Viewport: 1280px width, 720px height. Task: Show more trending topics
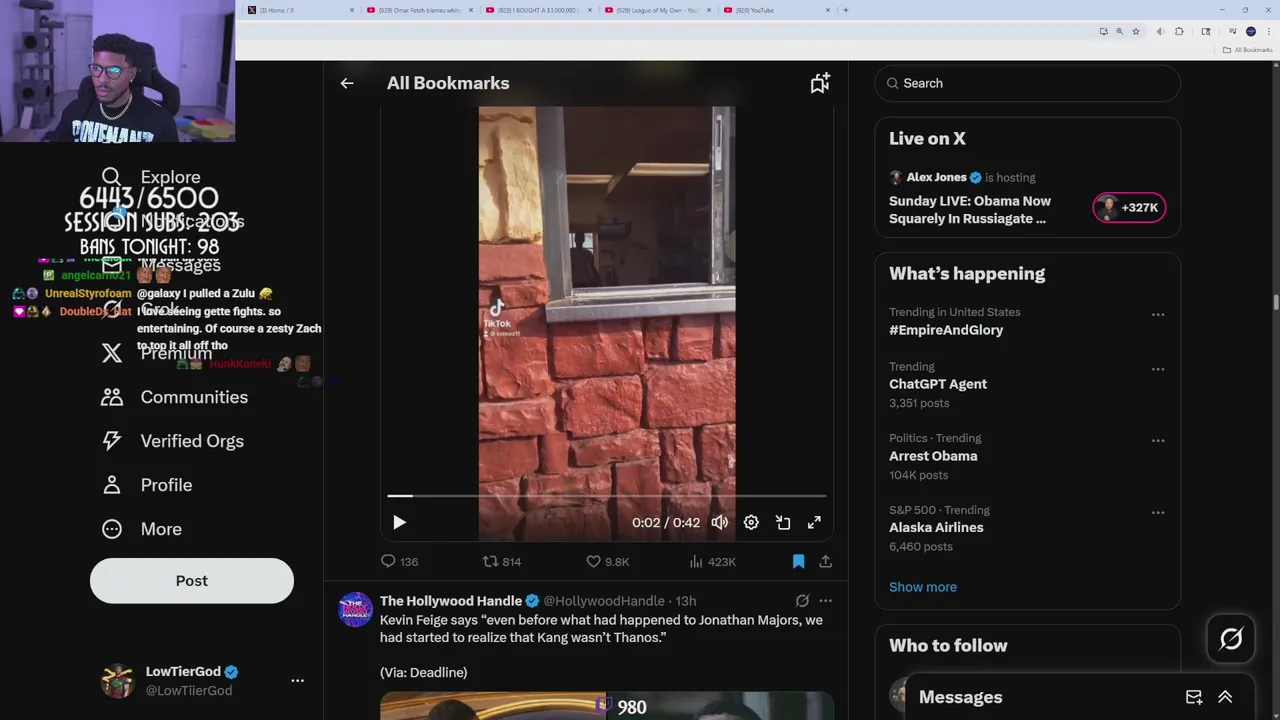point(923,587)
